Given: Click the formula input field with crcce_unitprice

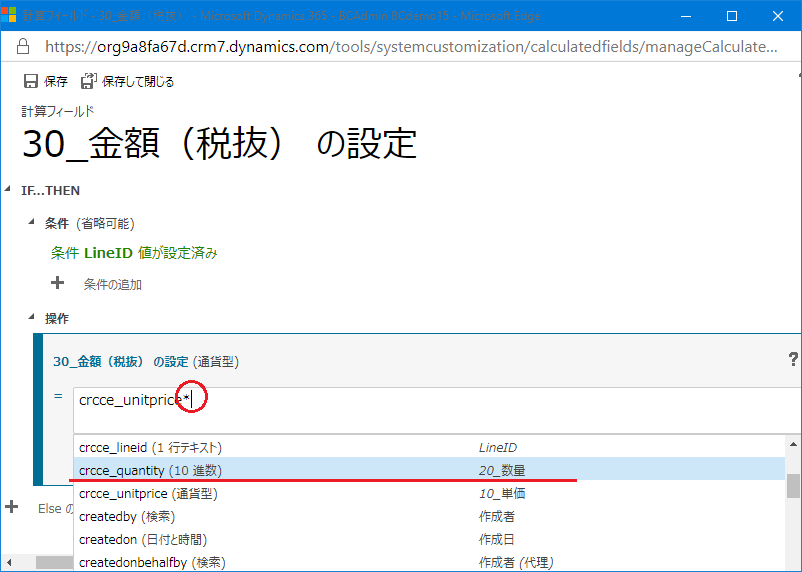Looking at the screenshot, I should (x=437, y=410).
